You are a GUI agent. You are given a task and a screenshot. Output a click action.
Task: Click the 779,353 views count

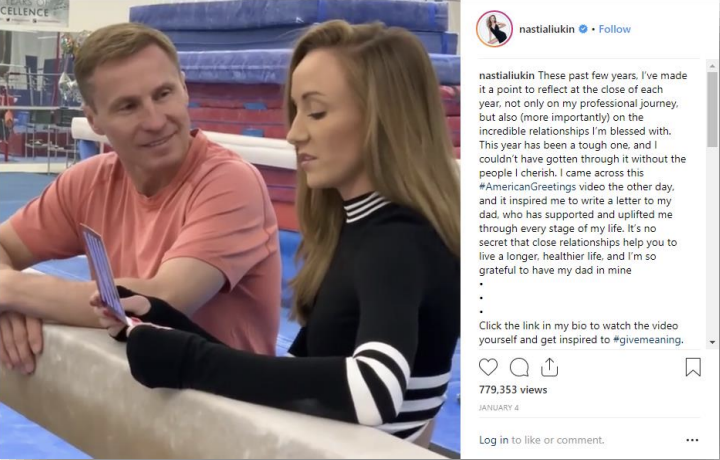513,390
